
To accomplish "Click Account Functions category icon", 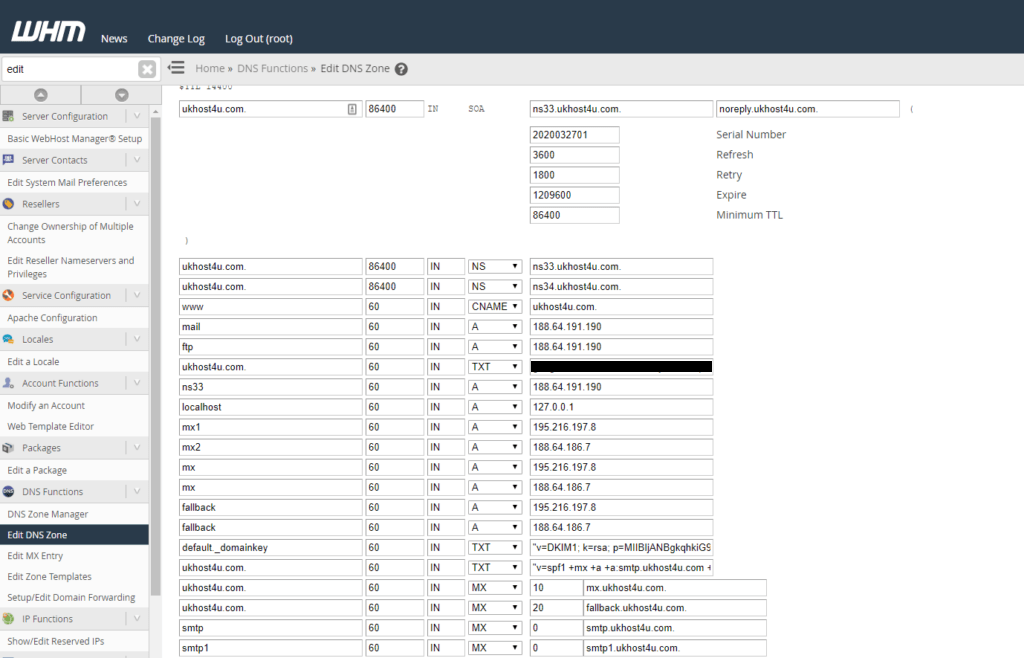I will click(x=8, y=383).
